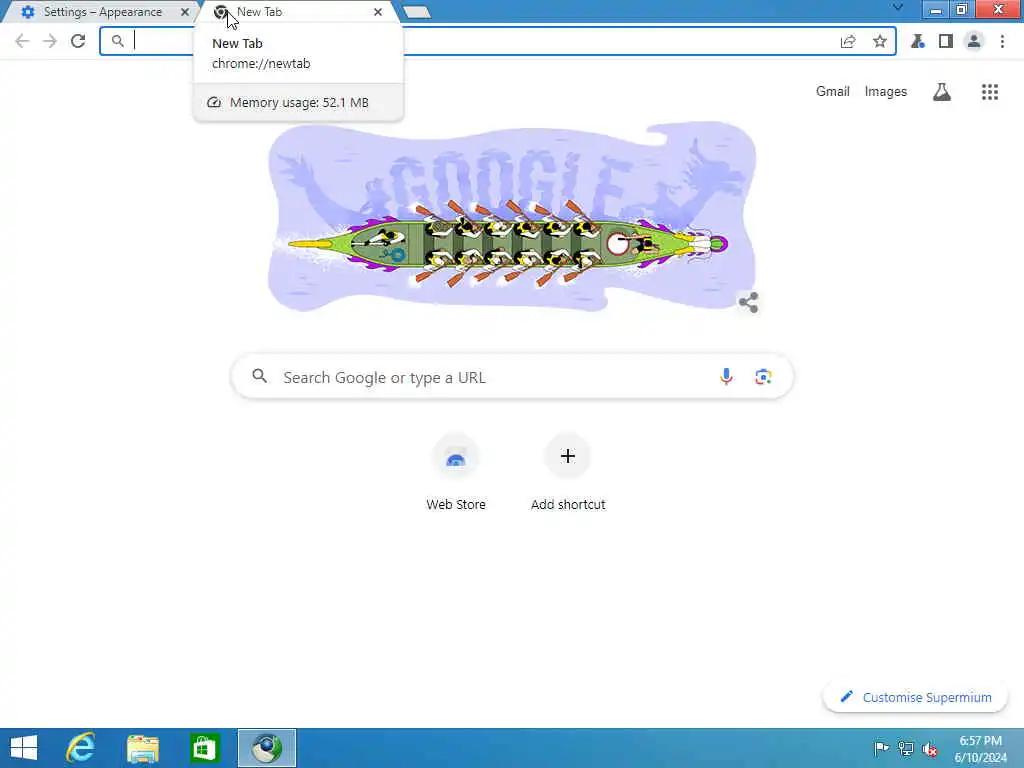Click the Search Google or type a URL box
1024x768 pixels.
tap(512, 377)
